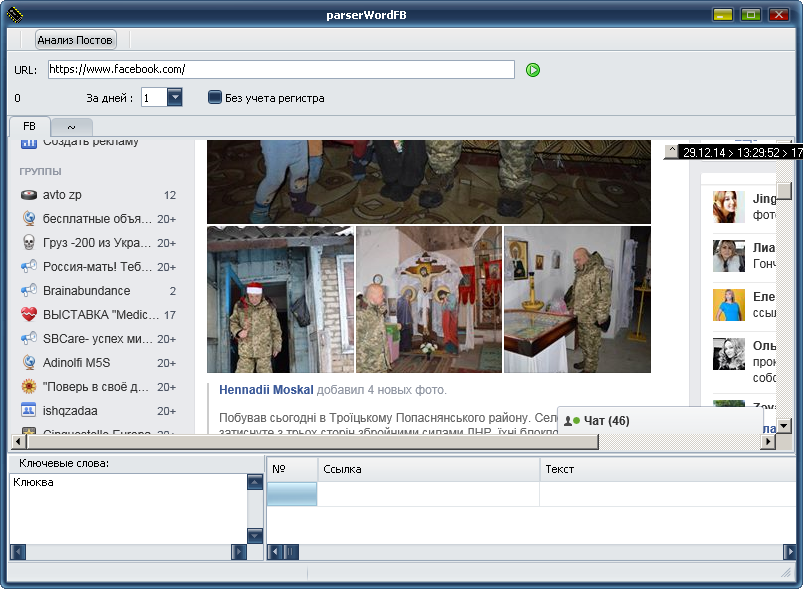Screen dimensions: 803x589
Task: Click into the URL input field
Action: [x=281, y=70]
